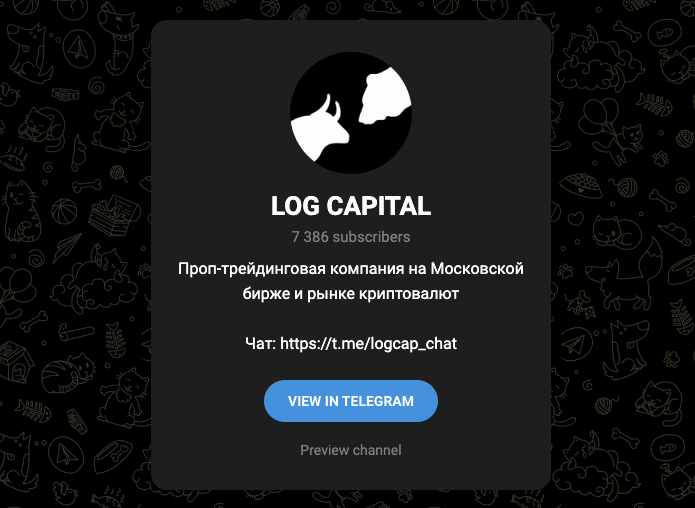Click the bunch of balloons near fish skeleton

pyautogui.click(x=597, y=116)
